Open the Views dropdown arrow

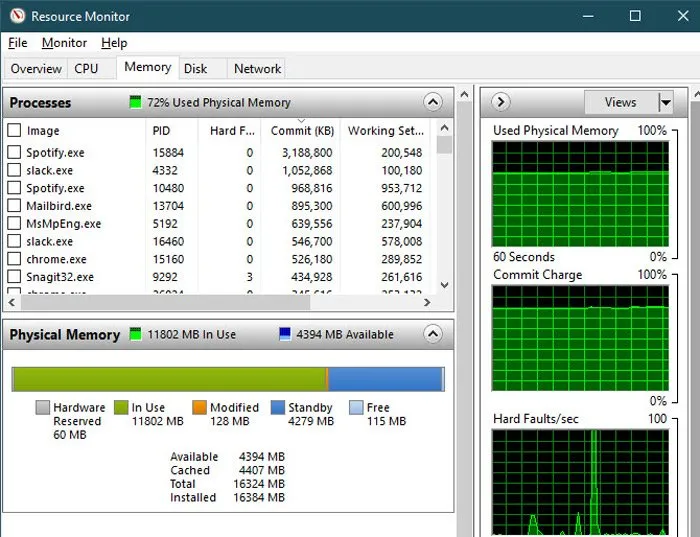click(665, 102)
